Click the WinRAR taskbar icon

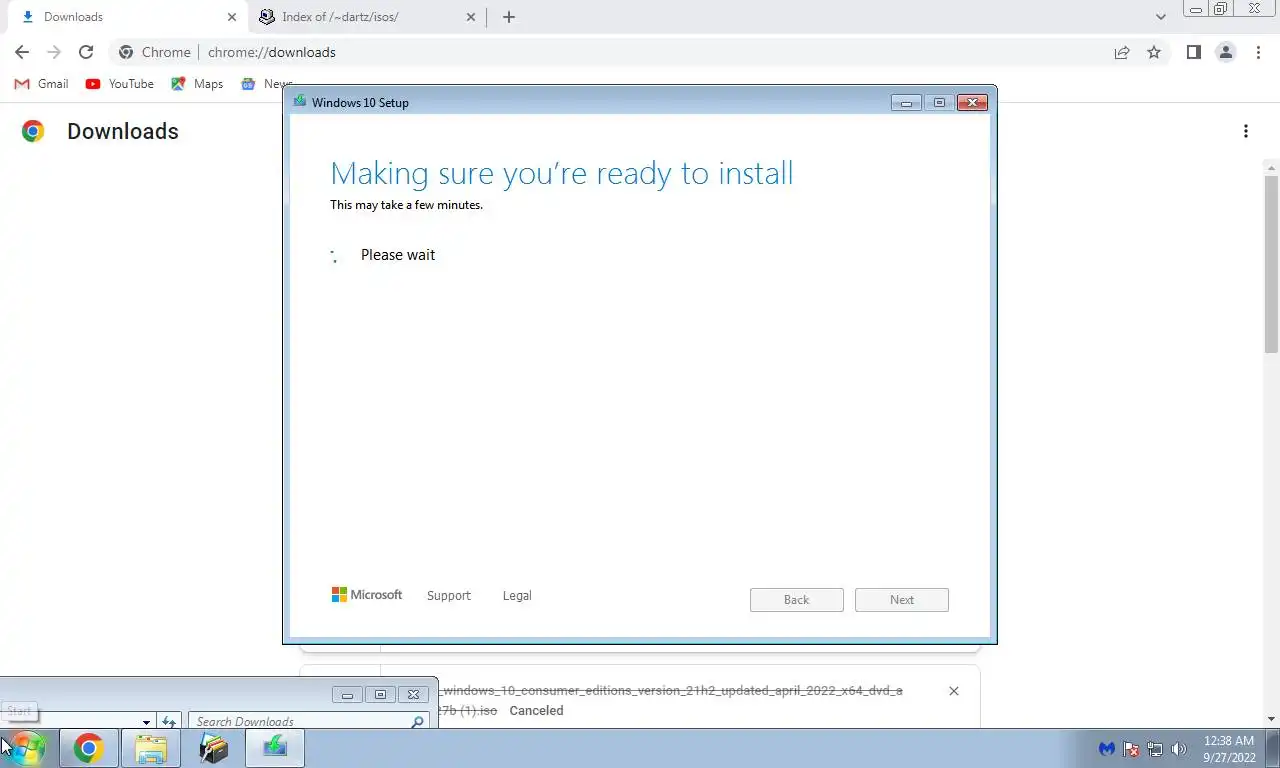(x=213, y=748)
